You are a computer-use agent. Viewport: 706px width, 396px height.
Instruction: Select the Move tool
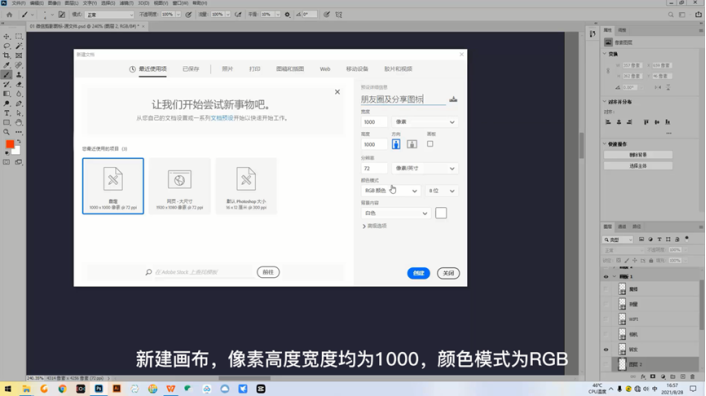6,36
